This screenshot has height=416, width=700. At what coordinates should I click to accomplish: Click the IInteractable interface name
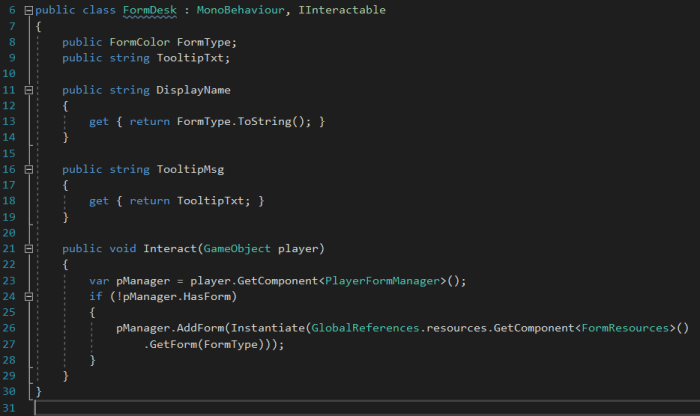click(342, 10)
